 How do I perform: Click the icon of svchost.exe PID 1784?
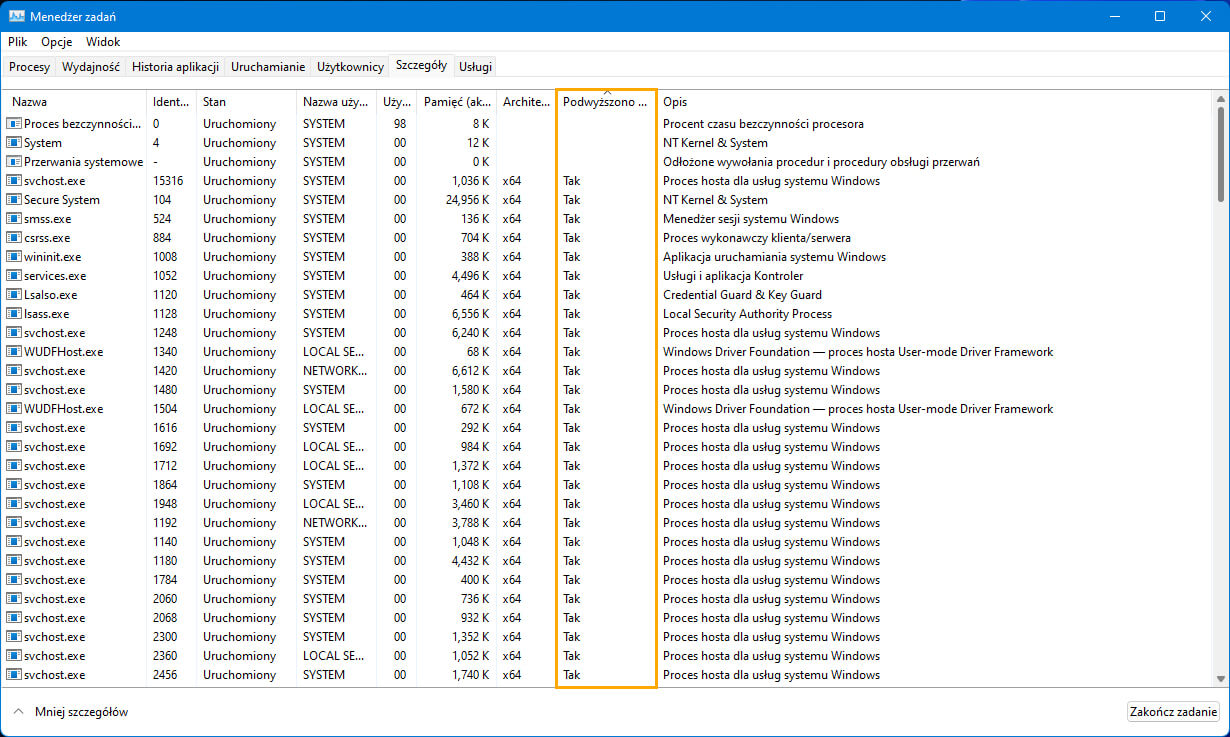(14, 580)
